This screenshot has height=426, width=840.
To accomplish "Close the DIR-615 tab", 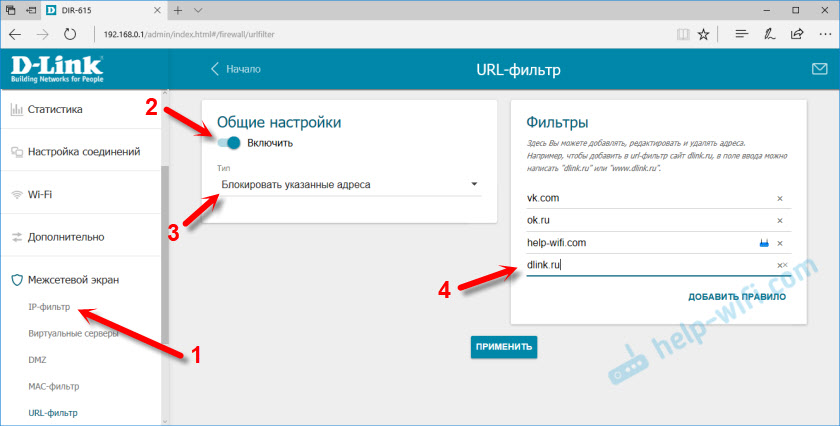I will [x=157, y=10].
